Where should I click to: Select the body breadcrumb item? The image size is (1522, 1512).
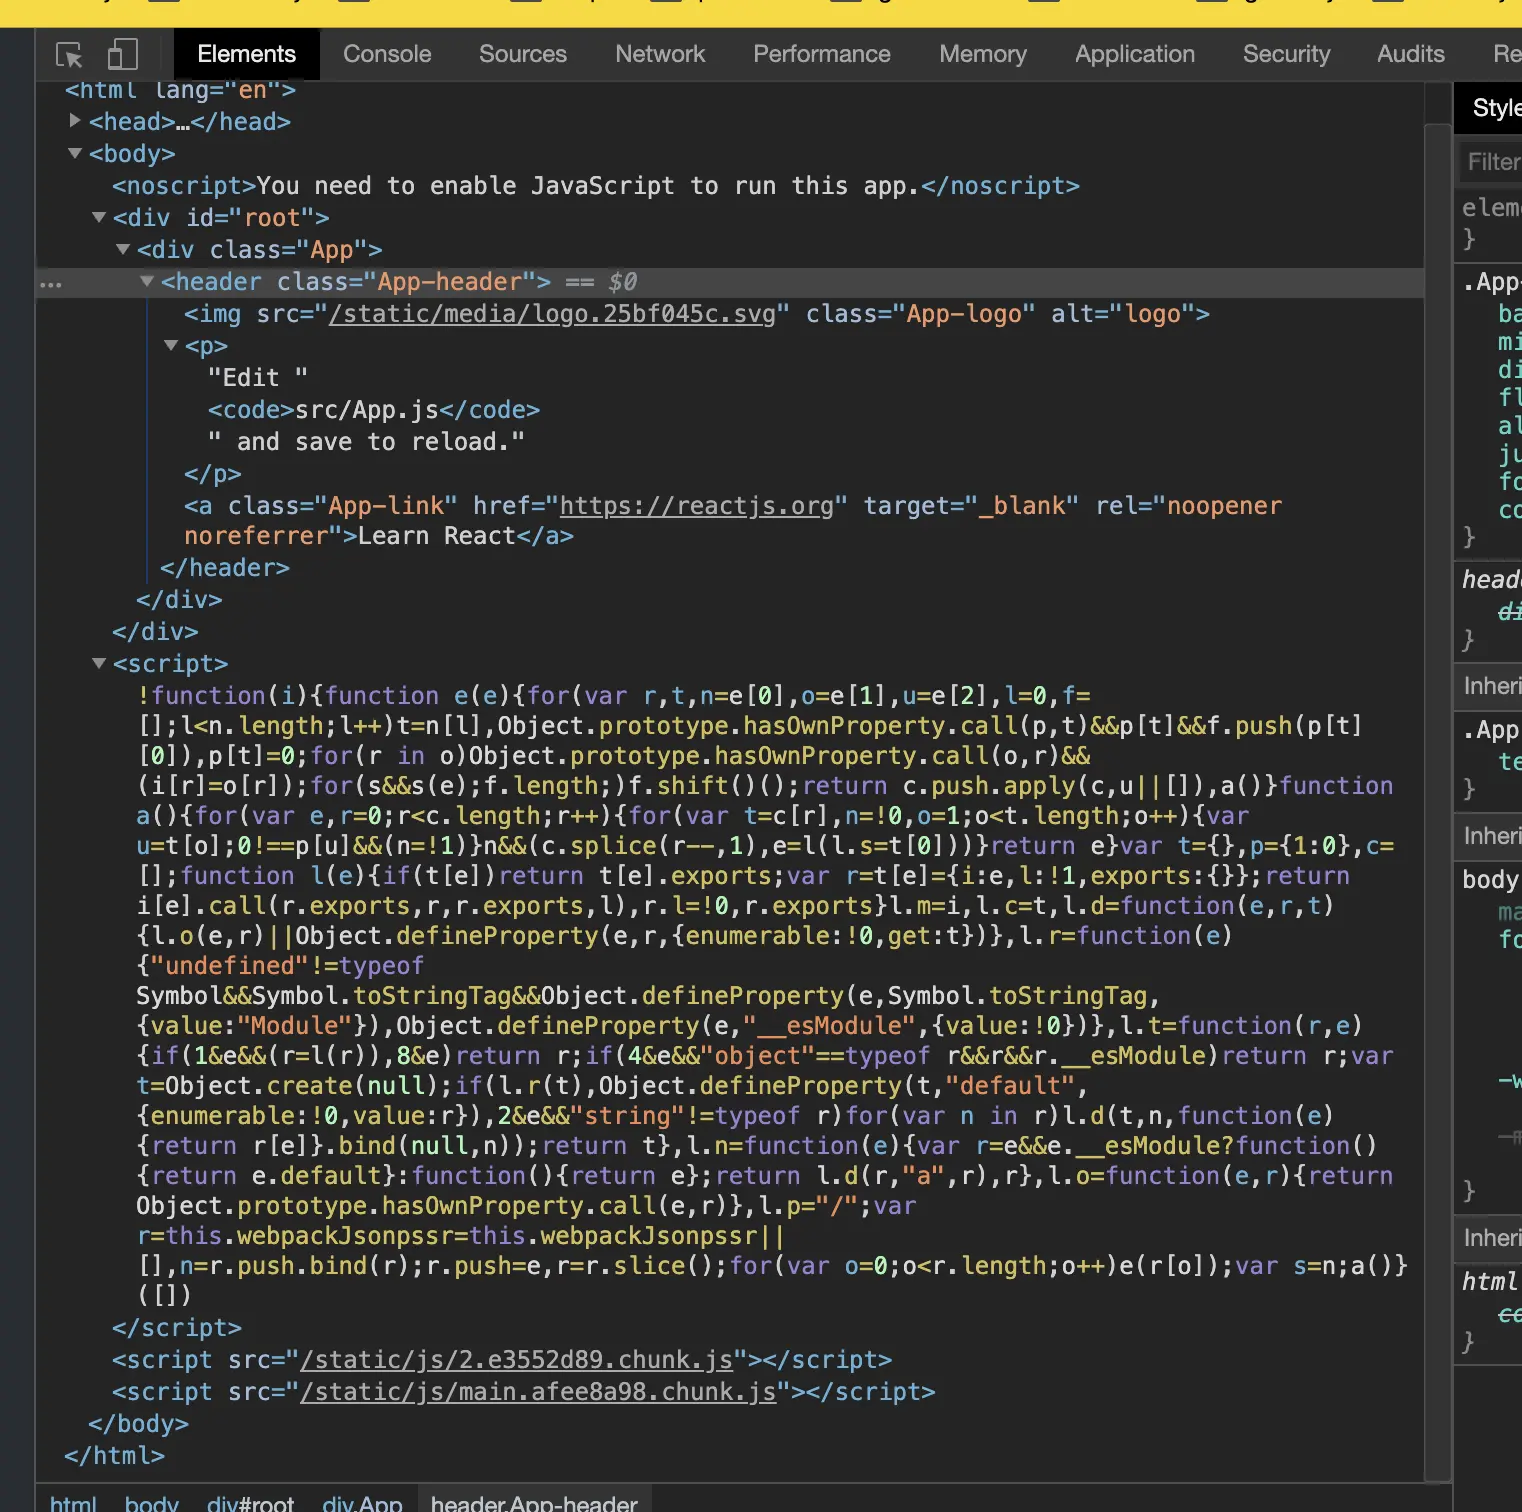[x=152, y=1503]
